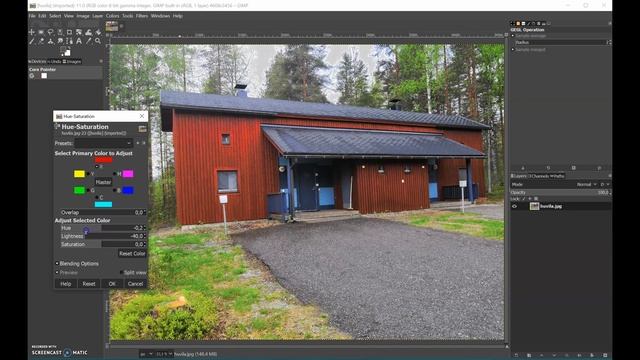
Task: Adjust the Lightness slider
Action: point(103,236)
